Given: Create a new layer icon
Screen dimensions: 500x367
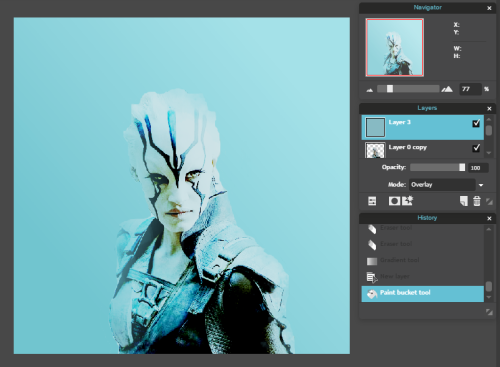Looking at the screenshot, I should click(464, 201).
